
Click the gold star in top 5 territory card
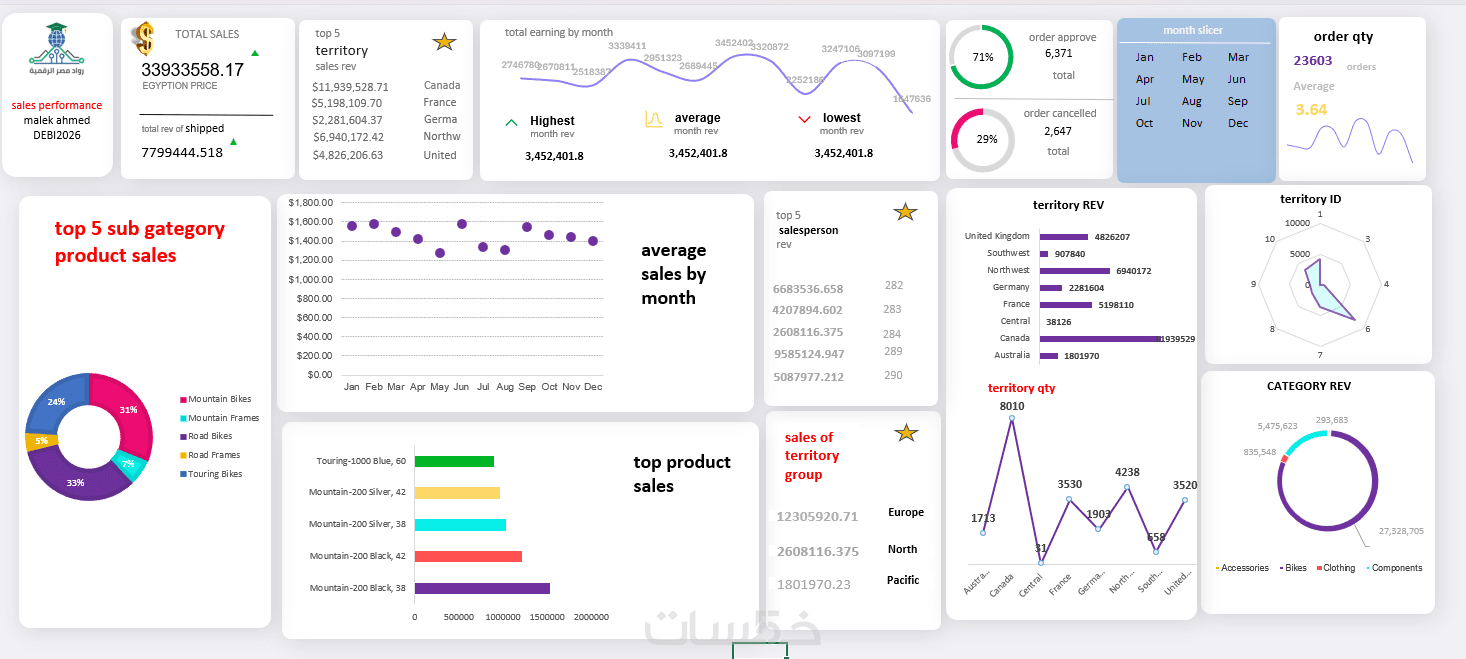point(444,42)
